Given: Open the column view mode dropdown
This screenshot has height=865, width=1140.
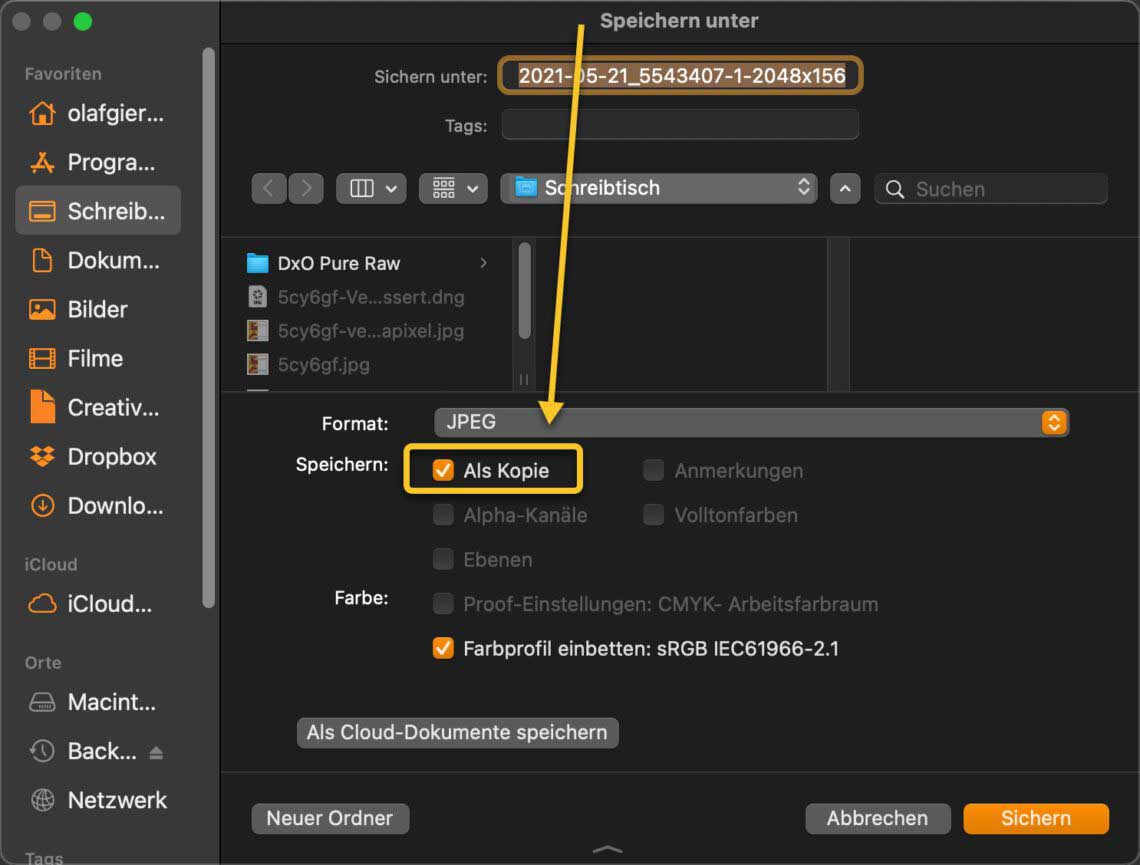Looking at the screenshot, I should pyautogui.click(x=371, y=188).
